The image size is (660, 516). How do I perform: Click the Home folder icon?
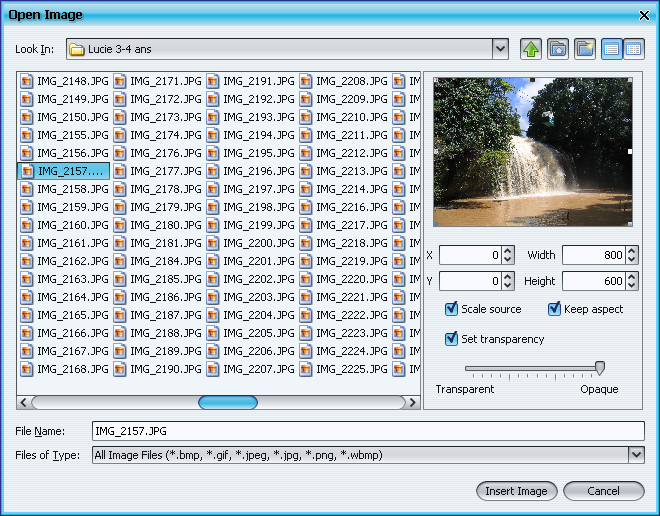(558, 49)
